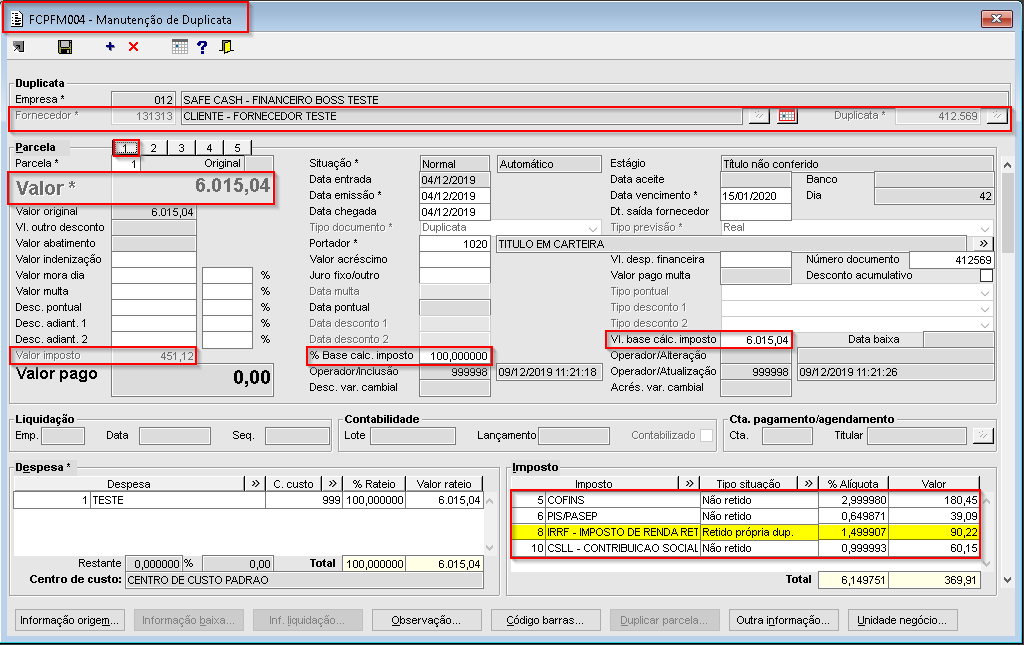Click the lookup button next to Duplicata number
This screenshot has height=645, width=1024.
[996, 116]
